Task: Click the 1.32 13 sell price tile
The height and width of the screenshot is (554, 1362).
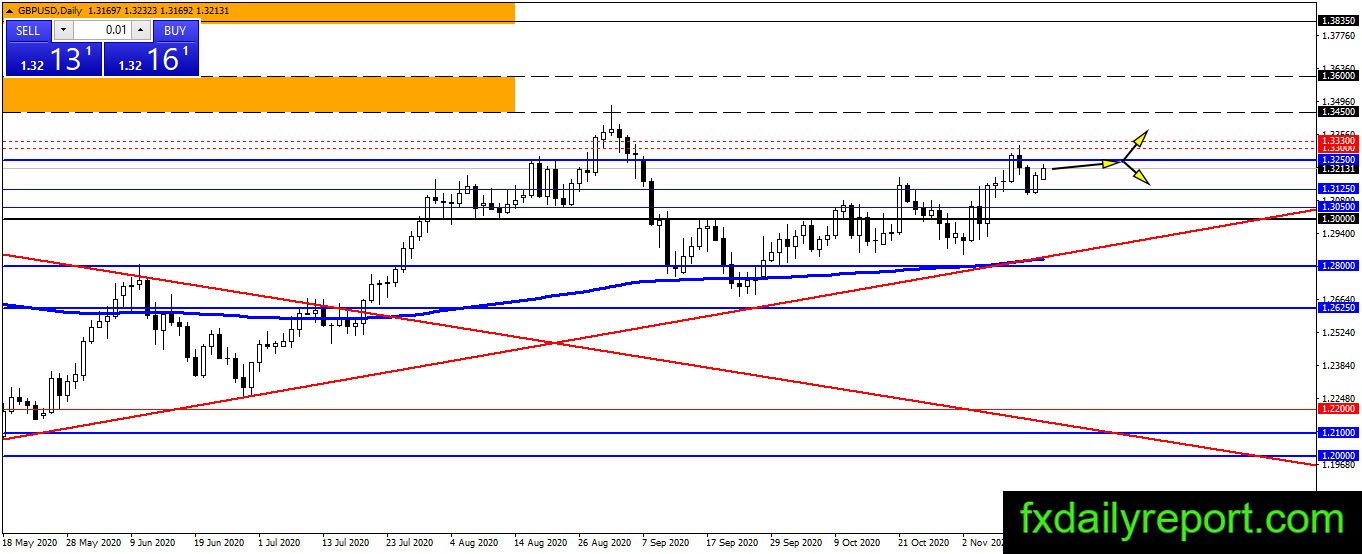Action: click(53, 58)
